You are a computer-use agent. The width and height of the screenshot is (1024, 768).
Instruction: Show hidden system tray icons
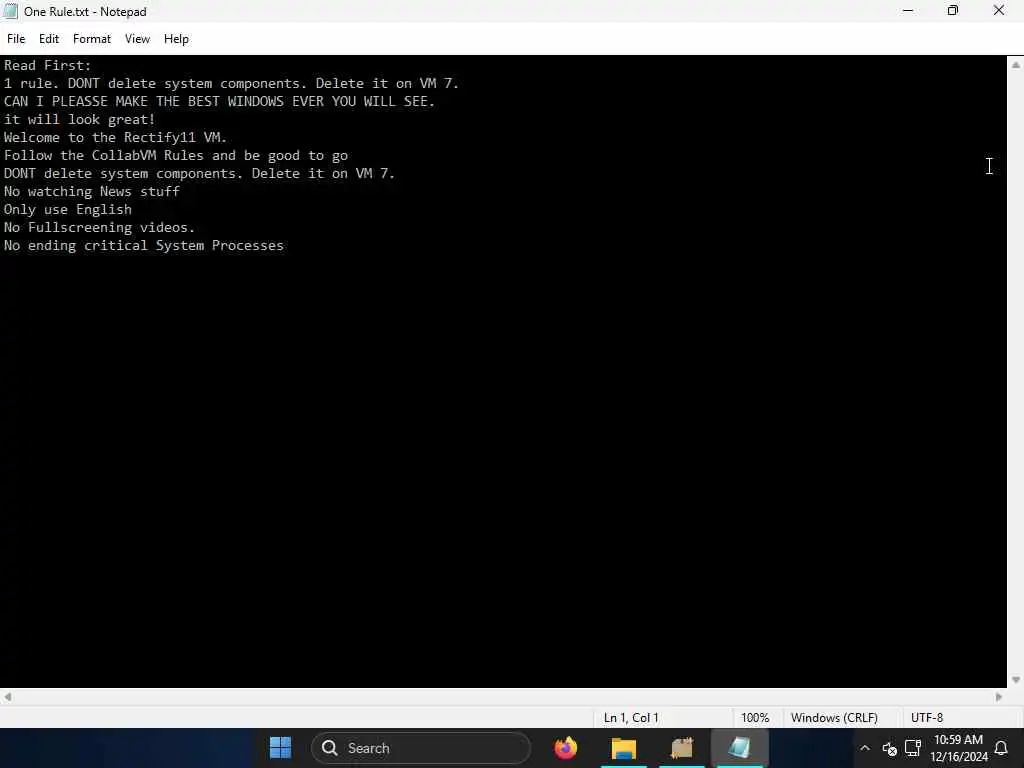865,748
